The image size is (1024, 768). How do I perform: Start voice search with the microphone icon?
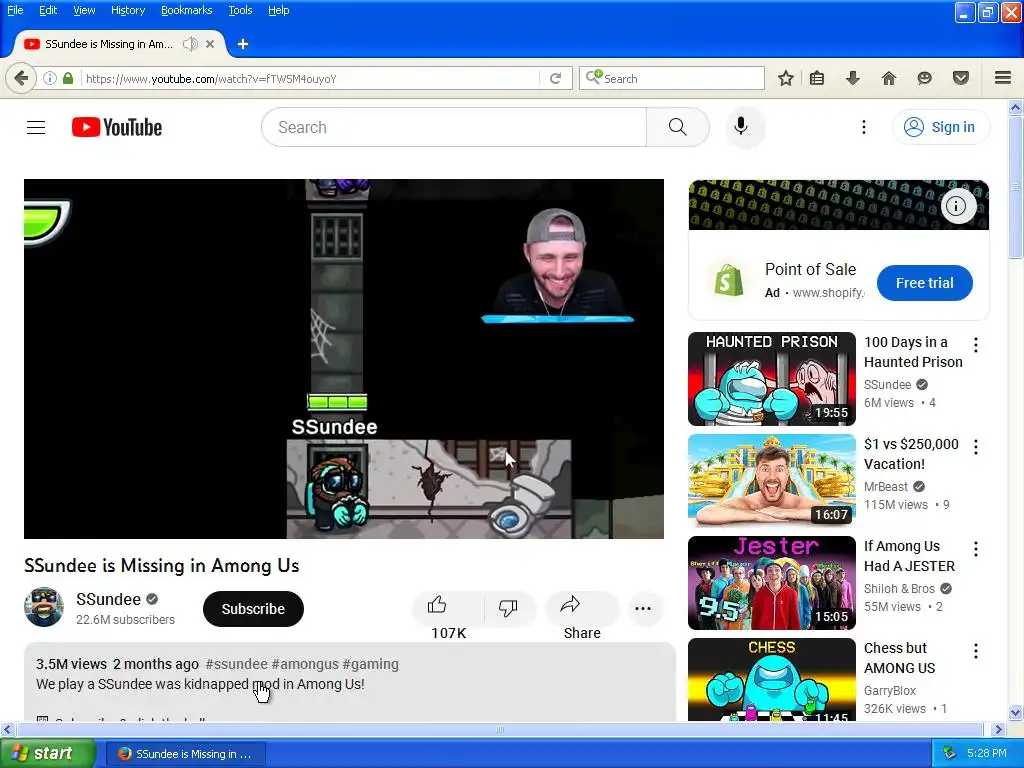[741, 126]
